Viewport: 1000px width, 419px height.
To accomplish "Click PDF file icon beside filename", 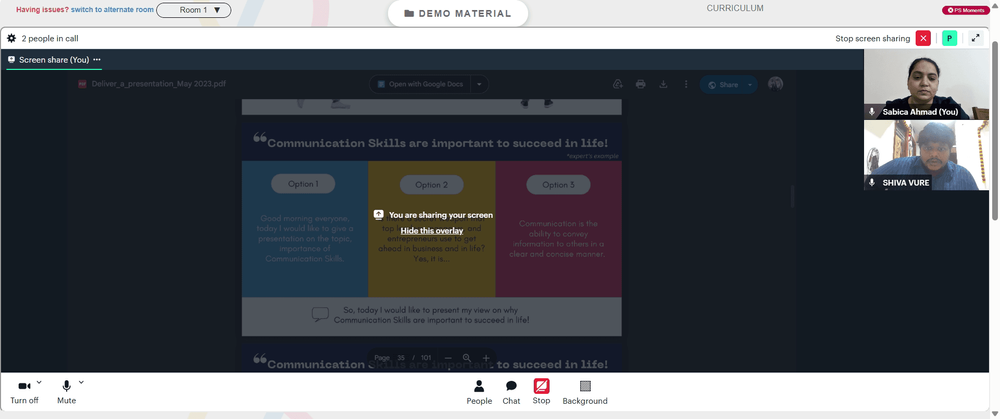I will 82,84.
